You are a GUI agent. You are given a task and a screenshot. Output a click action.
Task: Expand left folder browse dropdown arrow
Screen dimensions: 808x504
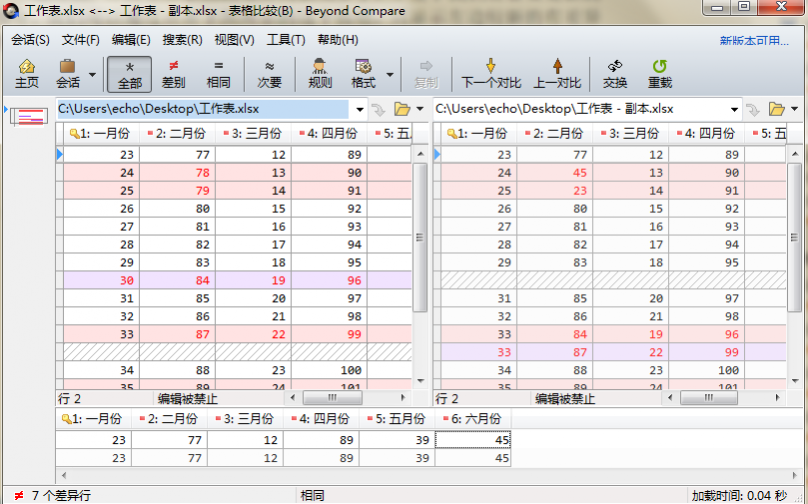point(420,109)
